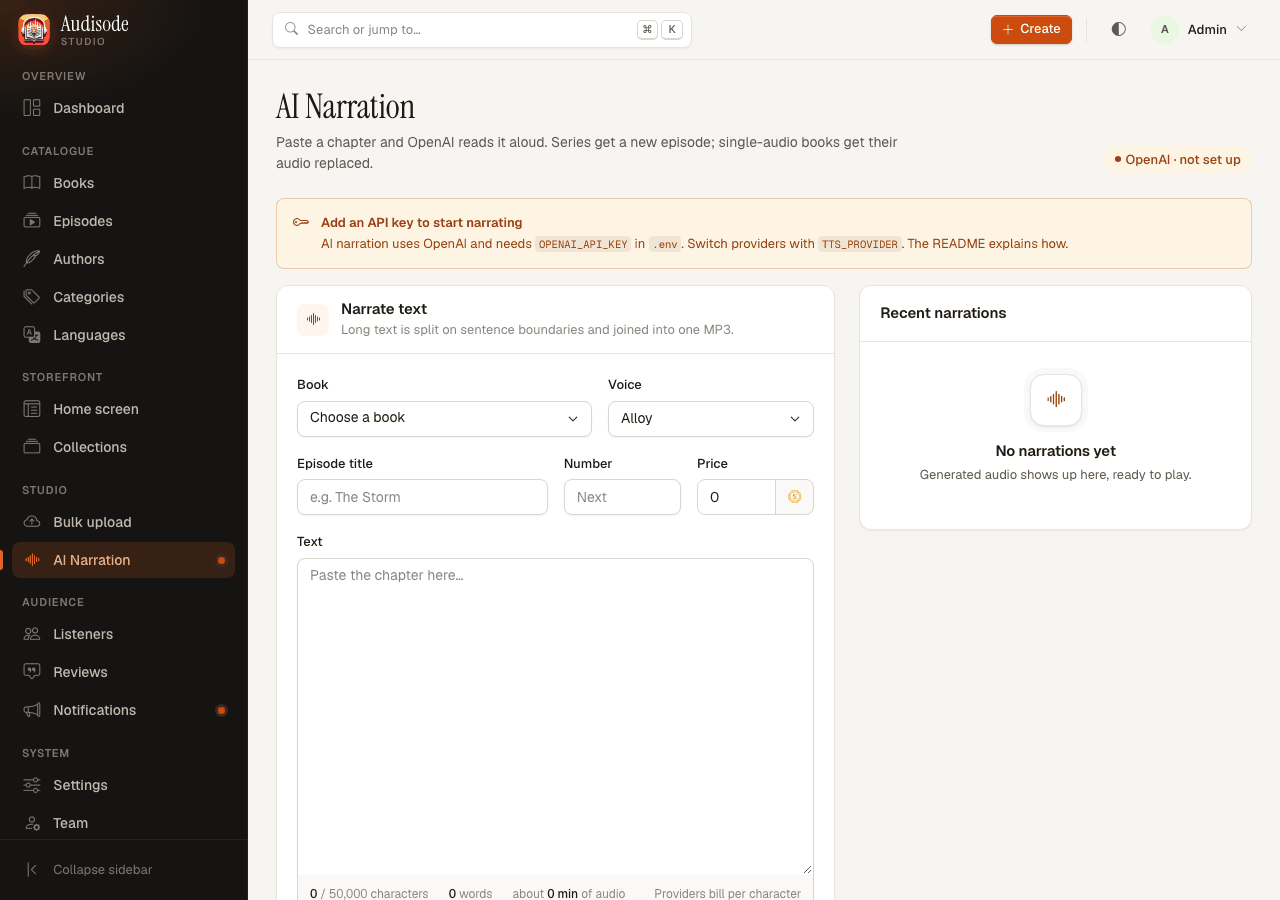
Task: Open the Team page
Action: (x=124, y=823)
